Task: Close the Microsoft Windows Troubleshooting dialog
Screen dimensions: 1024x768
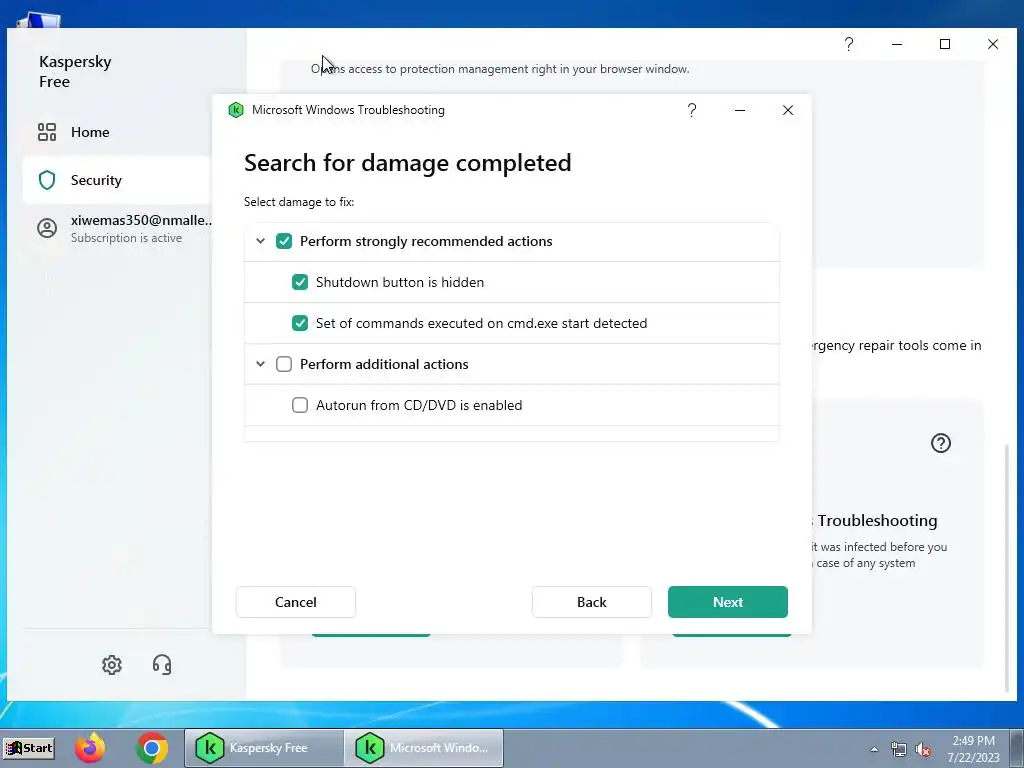Action: (x=788, y=110)
